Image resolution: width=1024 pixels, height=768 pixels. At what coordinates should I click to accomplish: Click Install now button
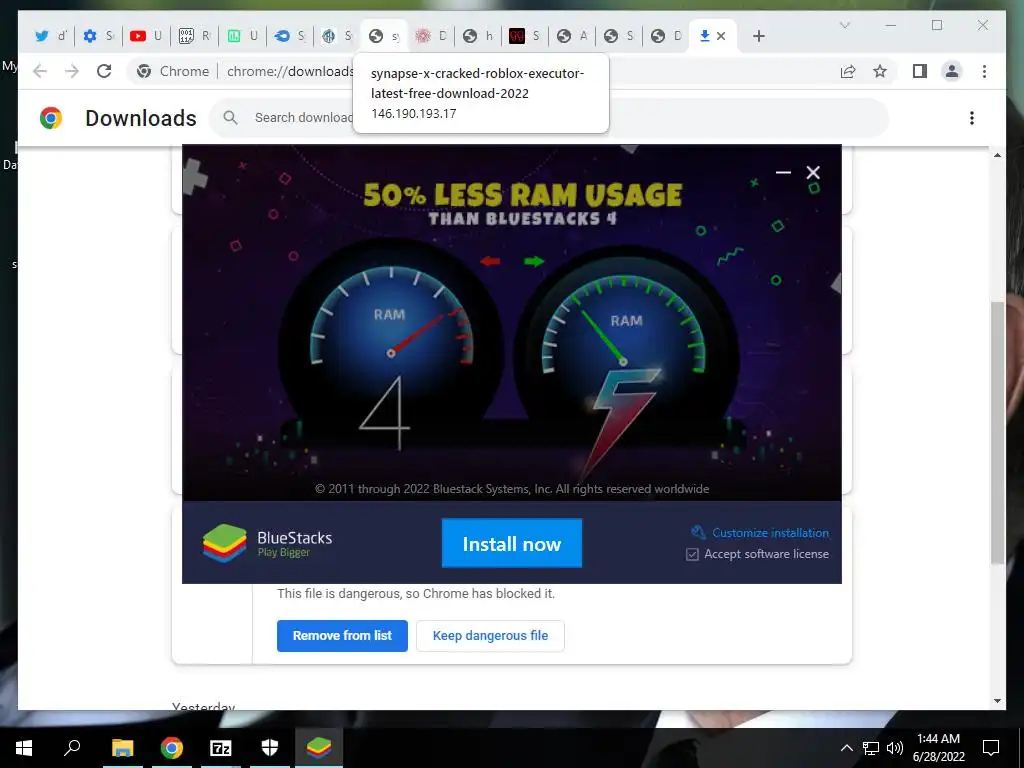click(511, 543)
